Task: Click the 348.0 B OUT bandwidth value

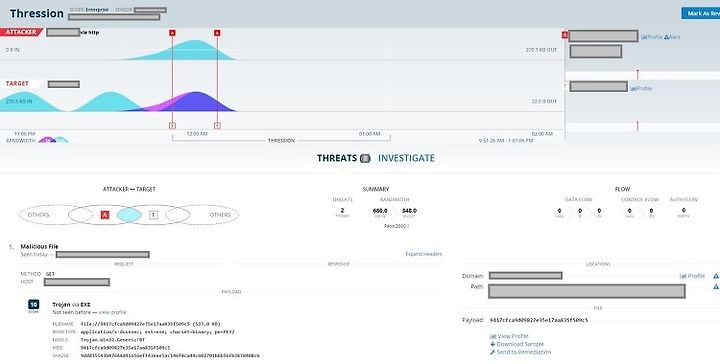Action: (x=409, y=211)
